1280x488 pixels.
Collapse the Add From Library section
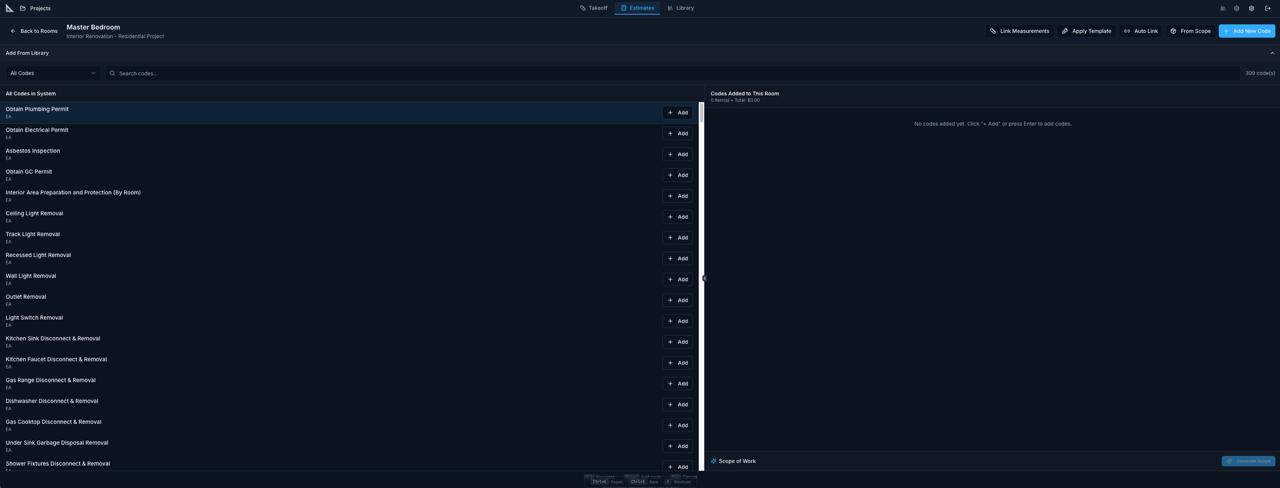coord(1272,53)
